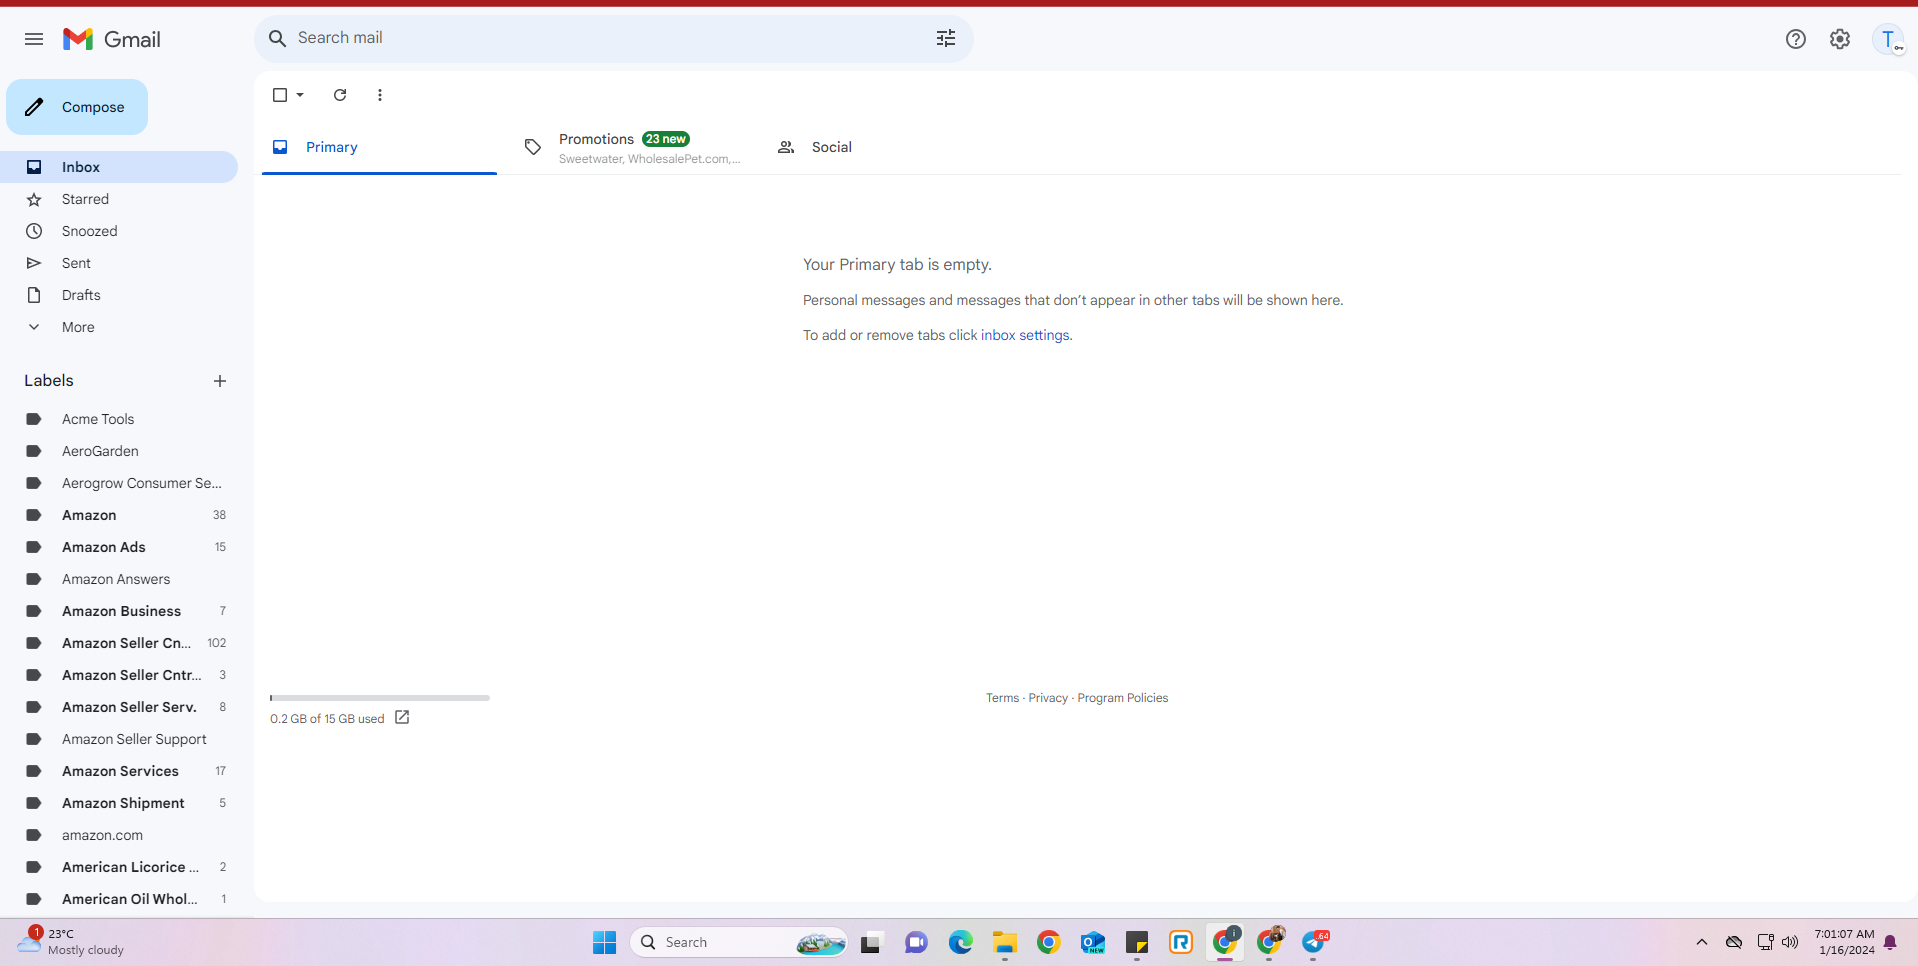Open the More options three-dot menu

[380, 95]
